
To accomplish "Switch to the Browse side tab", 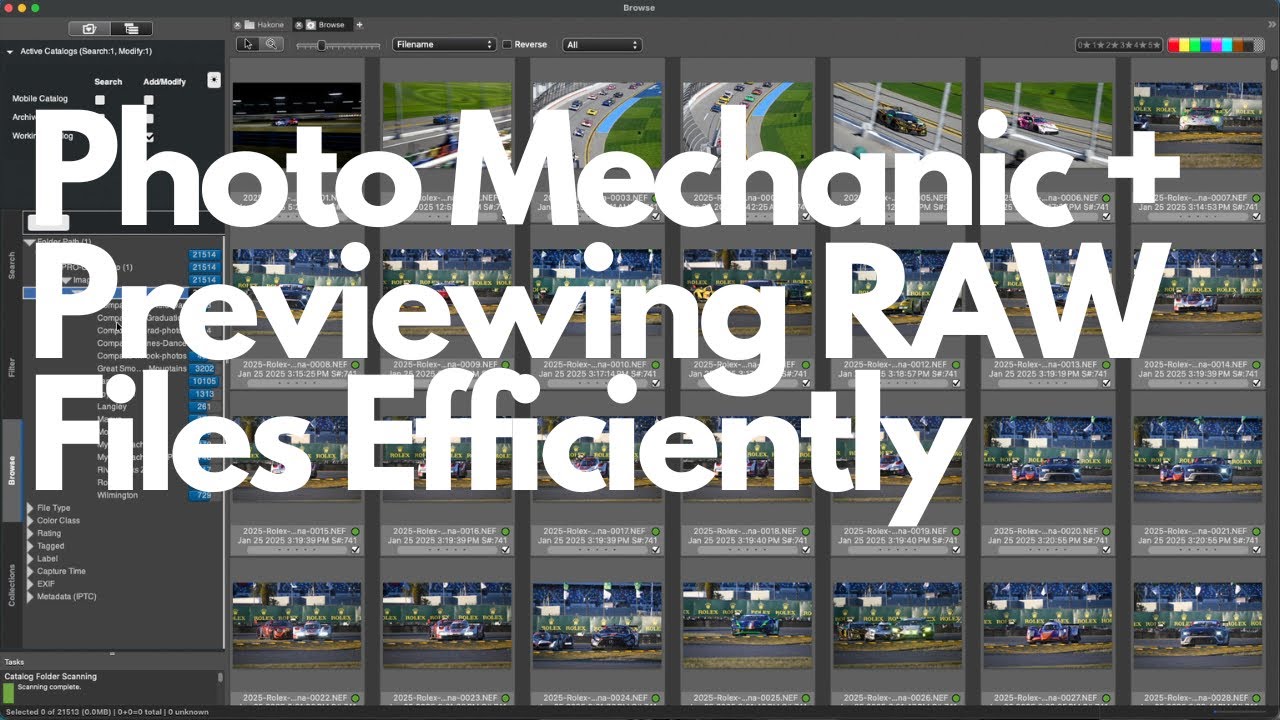I will 12,470.
